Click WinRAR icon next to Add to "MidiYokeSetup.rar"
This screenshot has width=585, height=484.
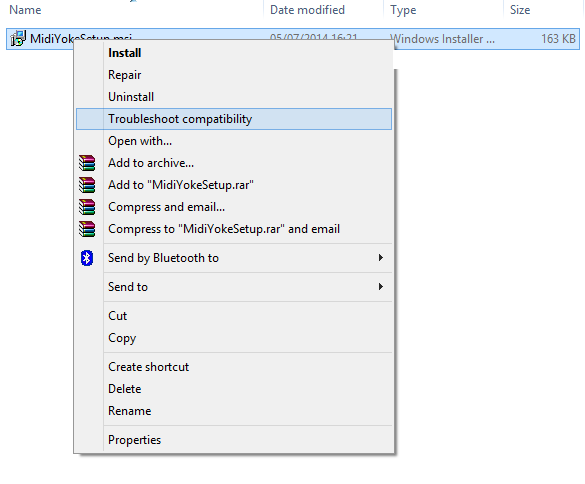[87, 185]
